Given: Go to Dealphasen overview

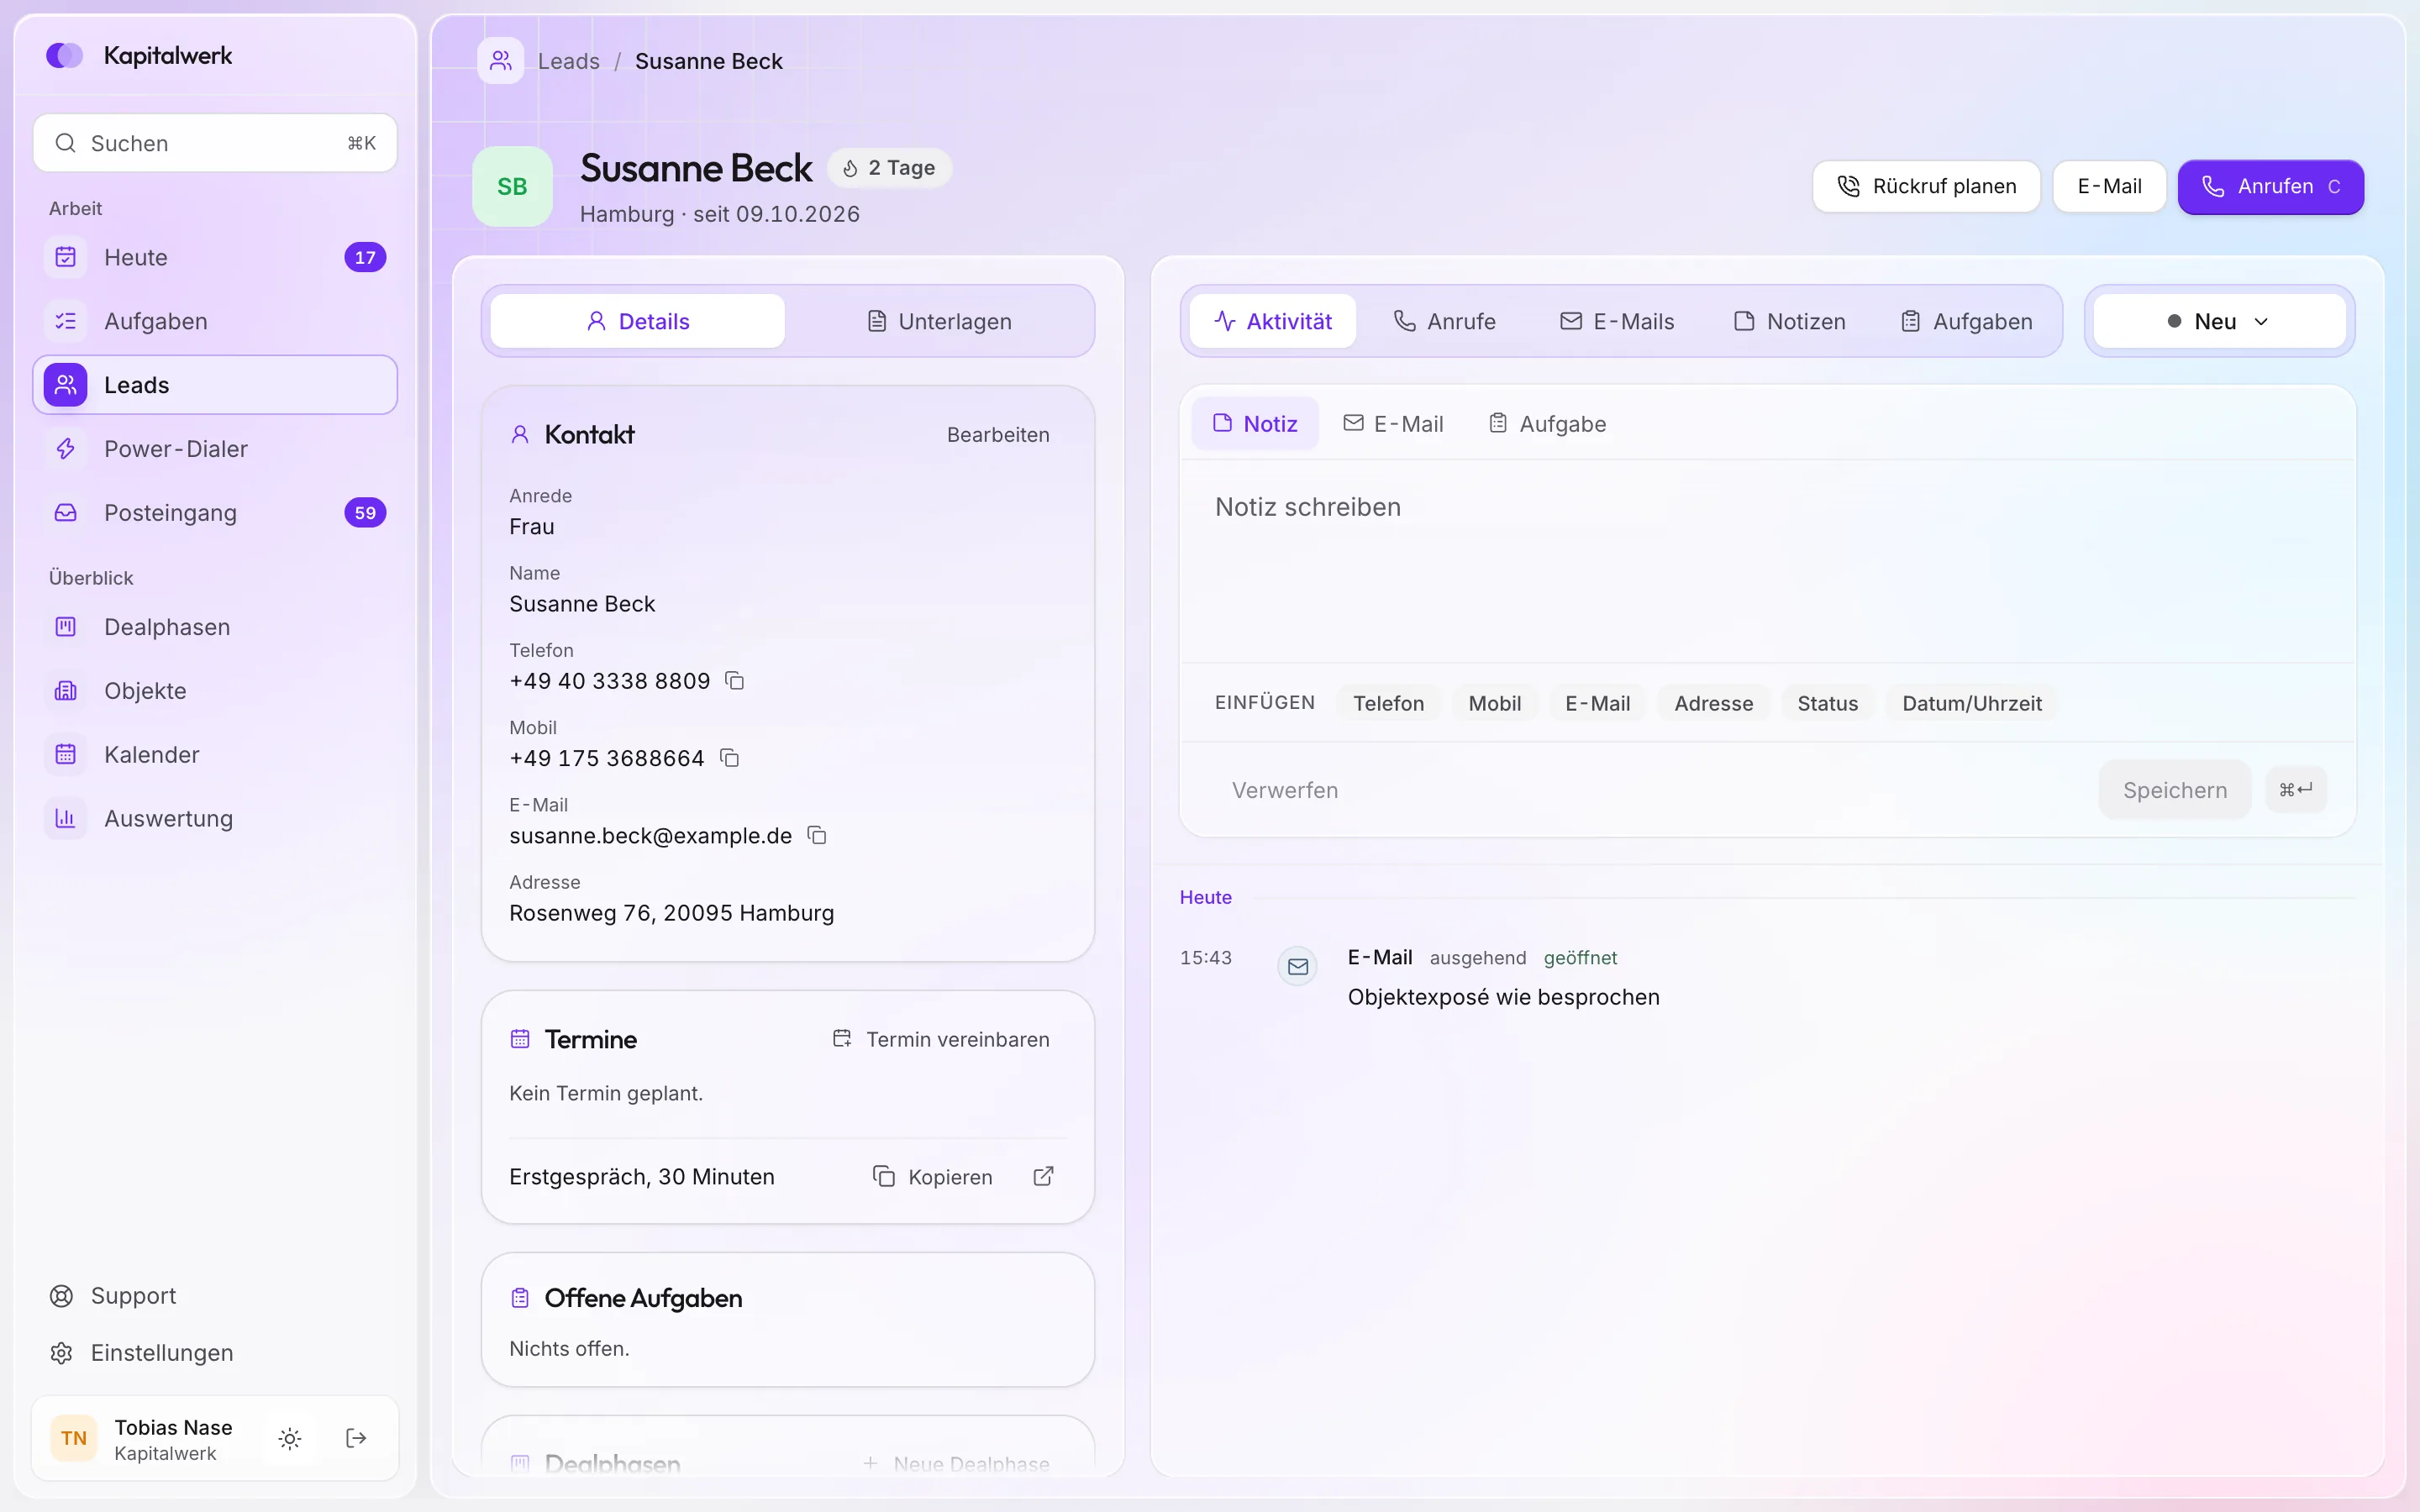Looking at the screenshot, I should [x=215, y=627].
